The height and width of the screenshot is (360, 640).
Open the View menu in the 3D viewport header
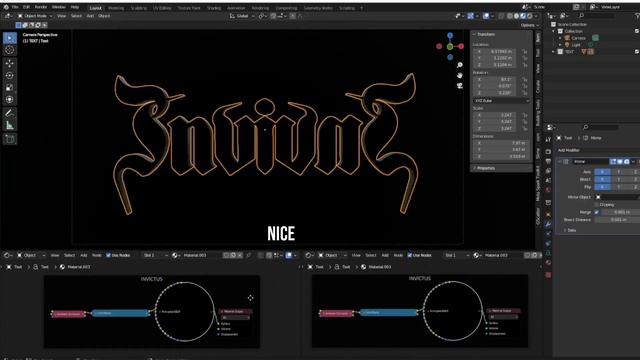tap(62, 16)
